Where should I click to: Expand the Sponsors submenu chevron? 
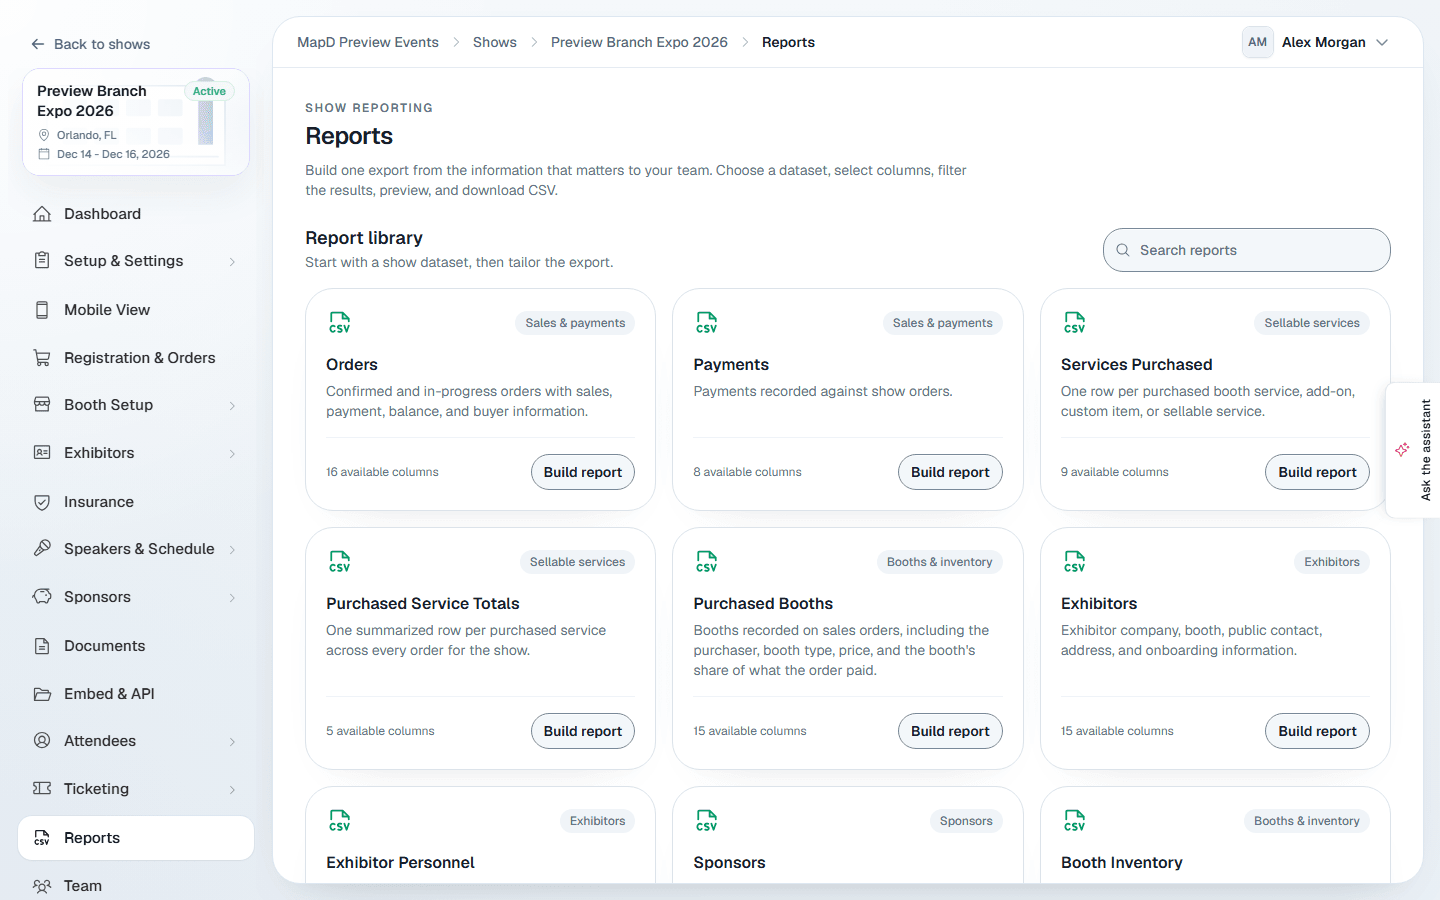click(x=232, y=598)
